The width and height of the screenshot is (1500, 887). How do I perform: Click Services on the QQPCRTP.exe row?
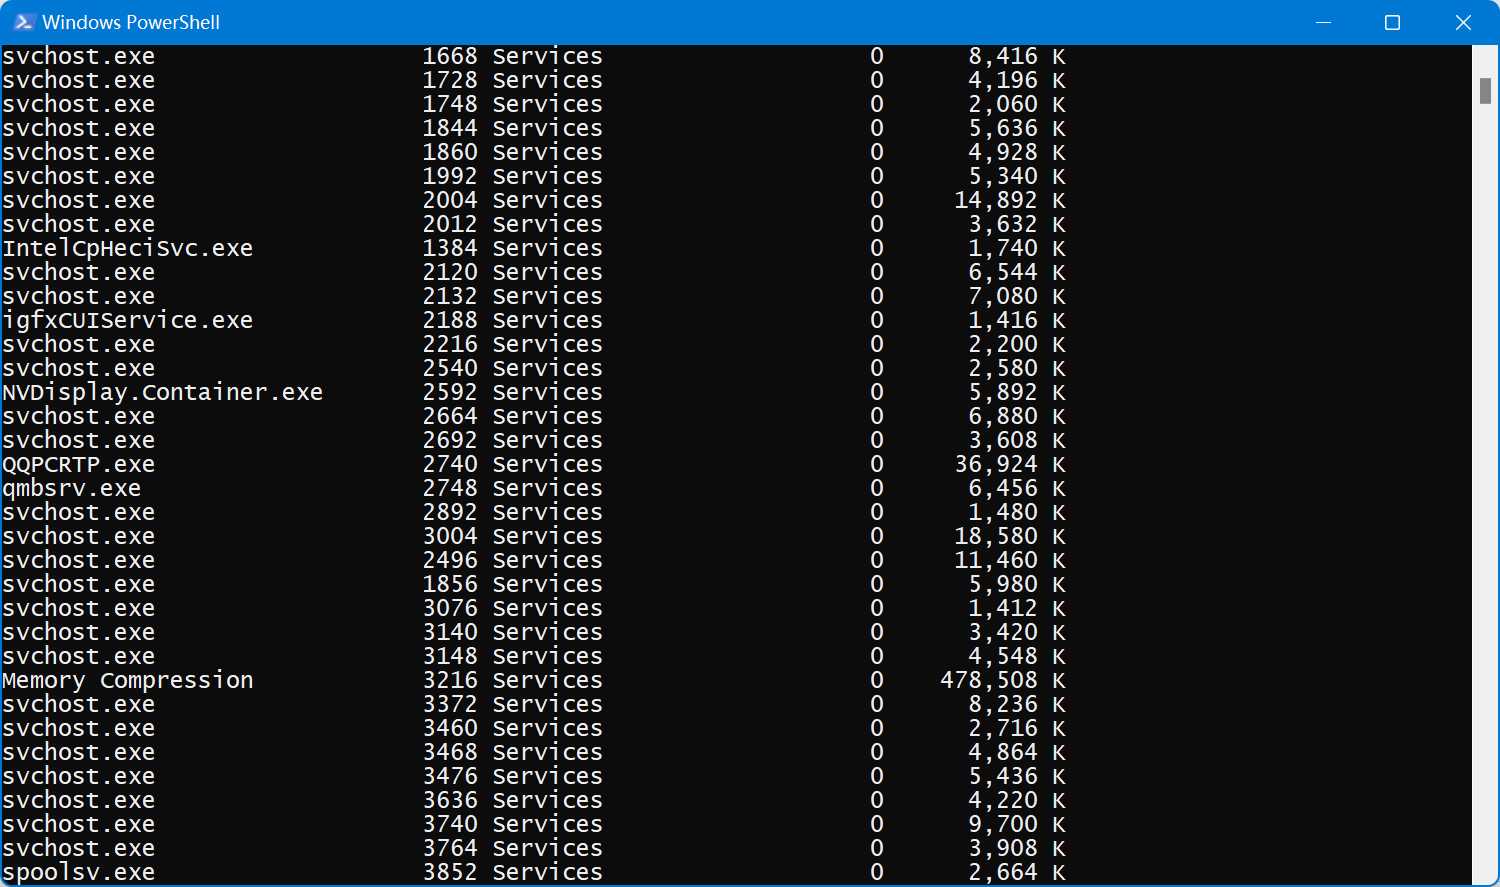click(x=548, y=464)
